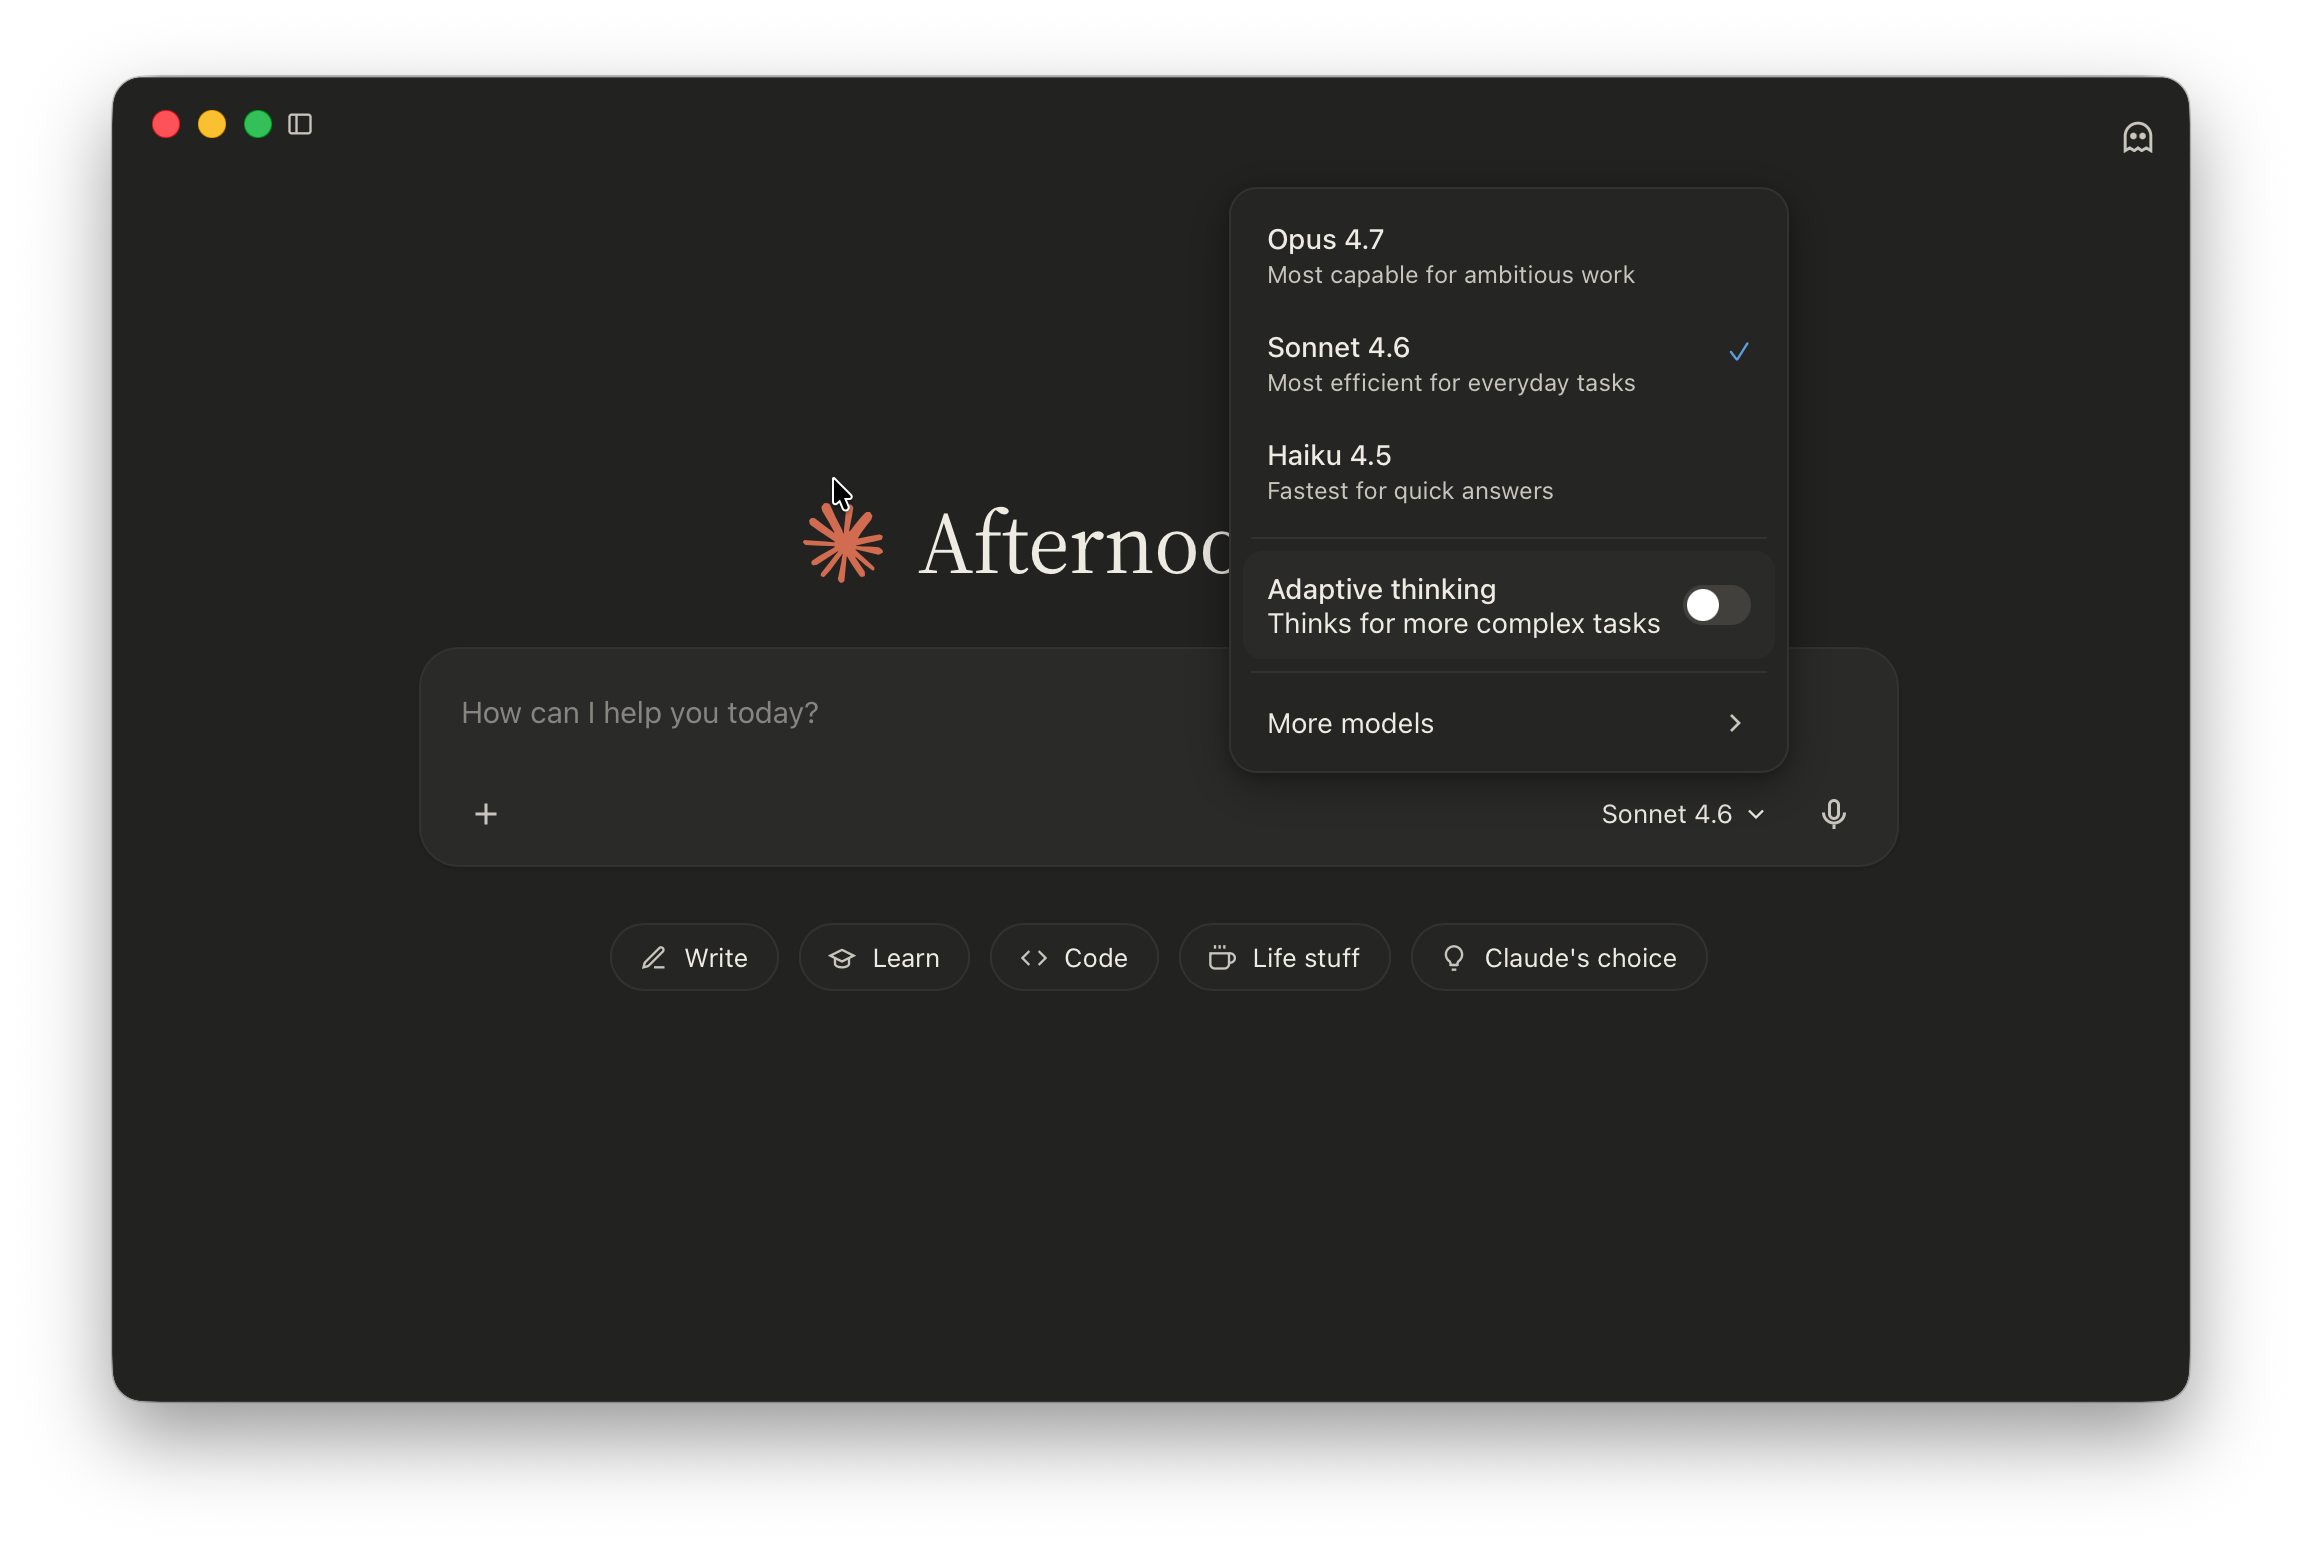This screenshot has height=1550, width=2302.
Task: Click the Code suggestion button
Action: coord(1074,957)
